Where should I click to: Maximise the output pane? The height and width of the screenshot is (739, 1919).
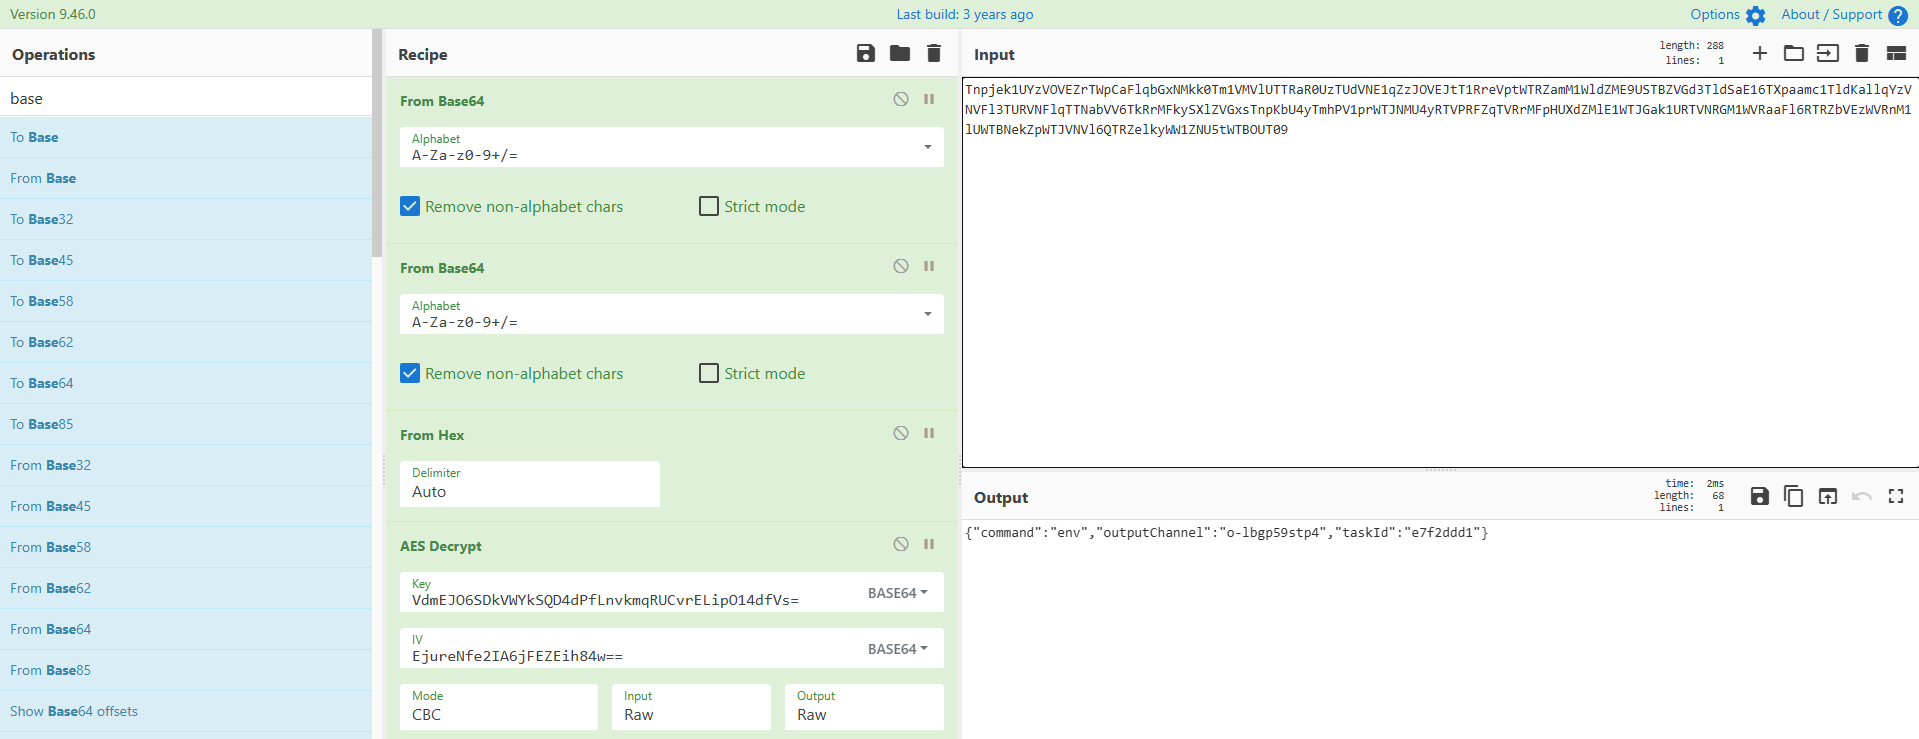(x=1896, y=497)
